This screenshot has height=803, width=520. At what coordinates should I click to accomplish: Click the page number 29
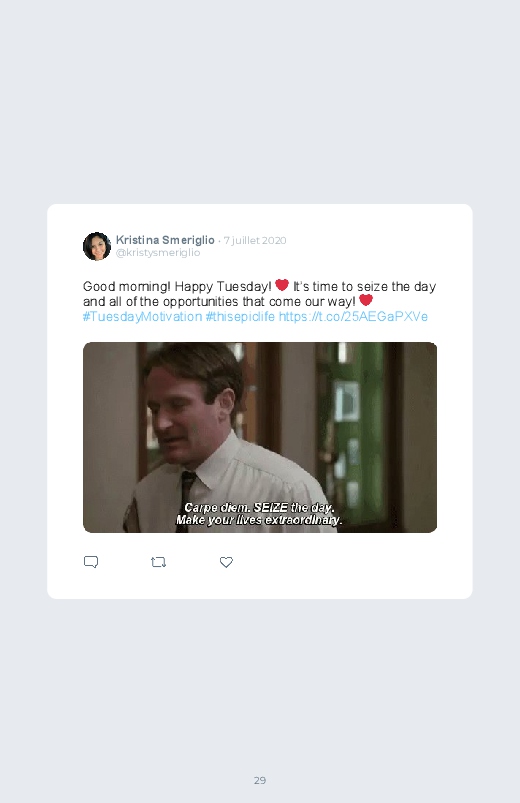[x=260, y=780]
